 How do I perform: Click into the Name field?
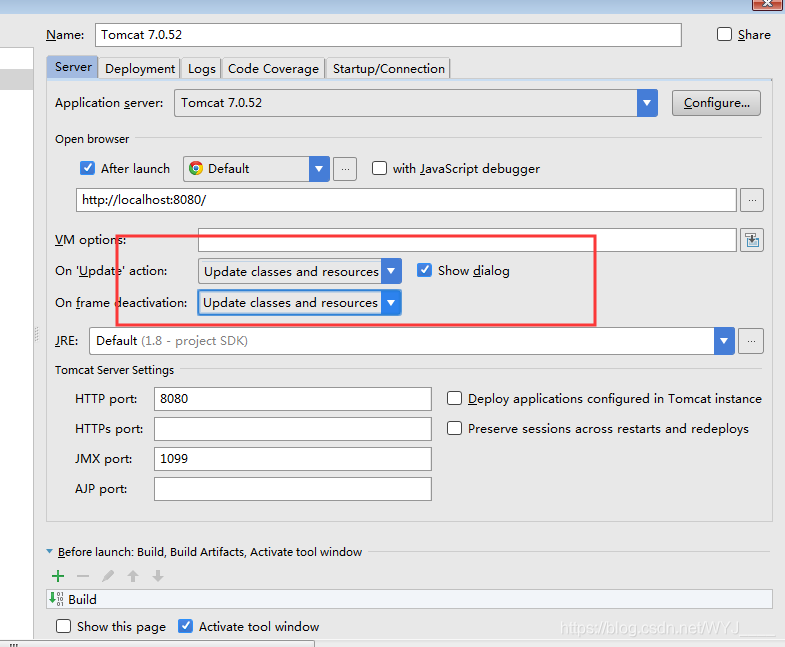(388, 35)
